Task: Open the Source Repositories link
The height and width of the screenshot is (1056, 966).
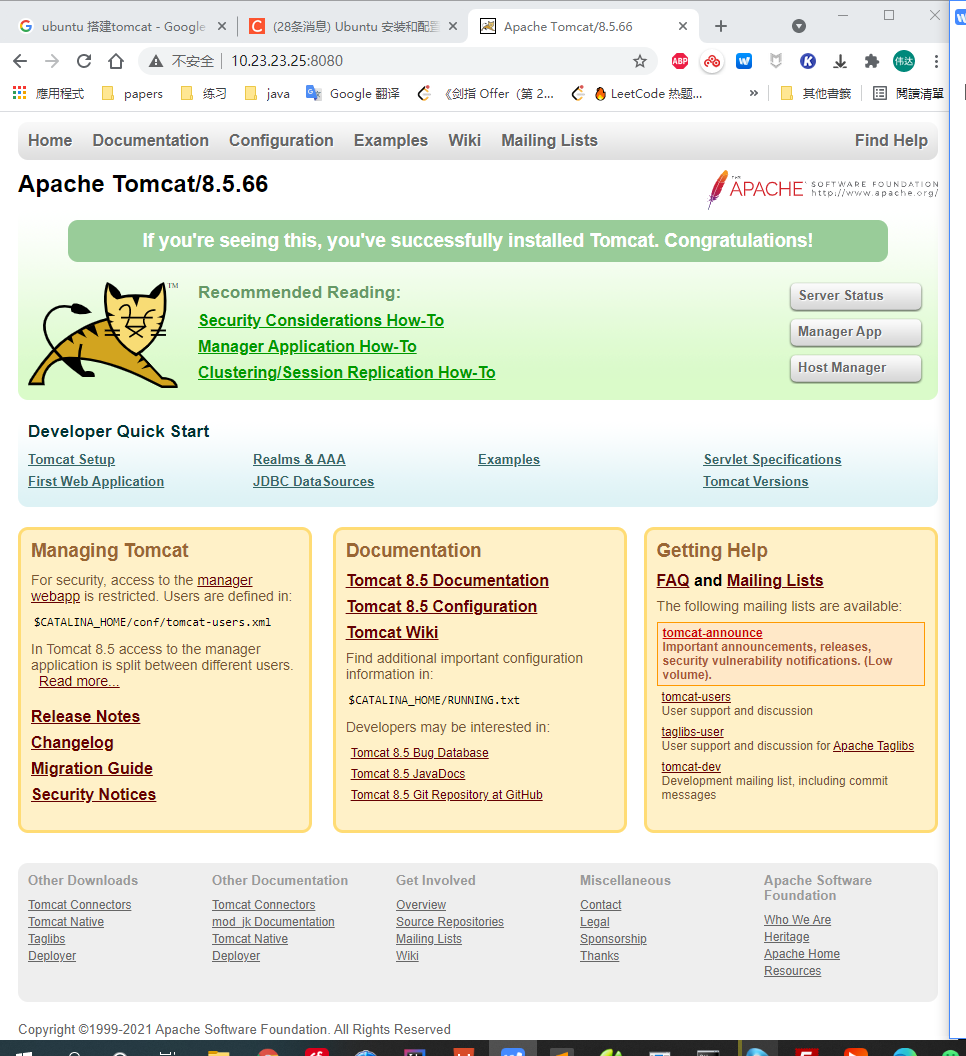Action: pyautogui.click(x=449, y=922)
